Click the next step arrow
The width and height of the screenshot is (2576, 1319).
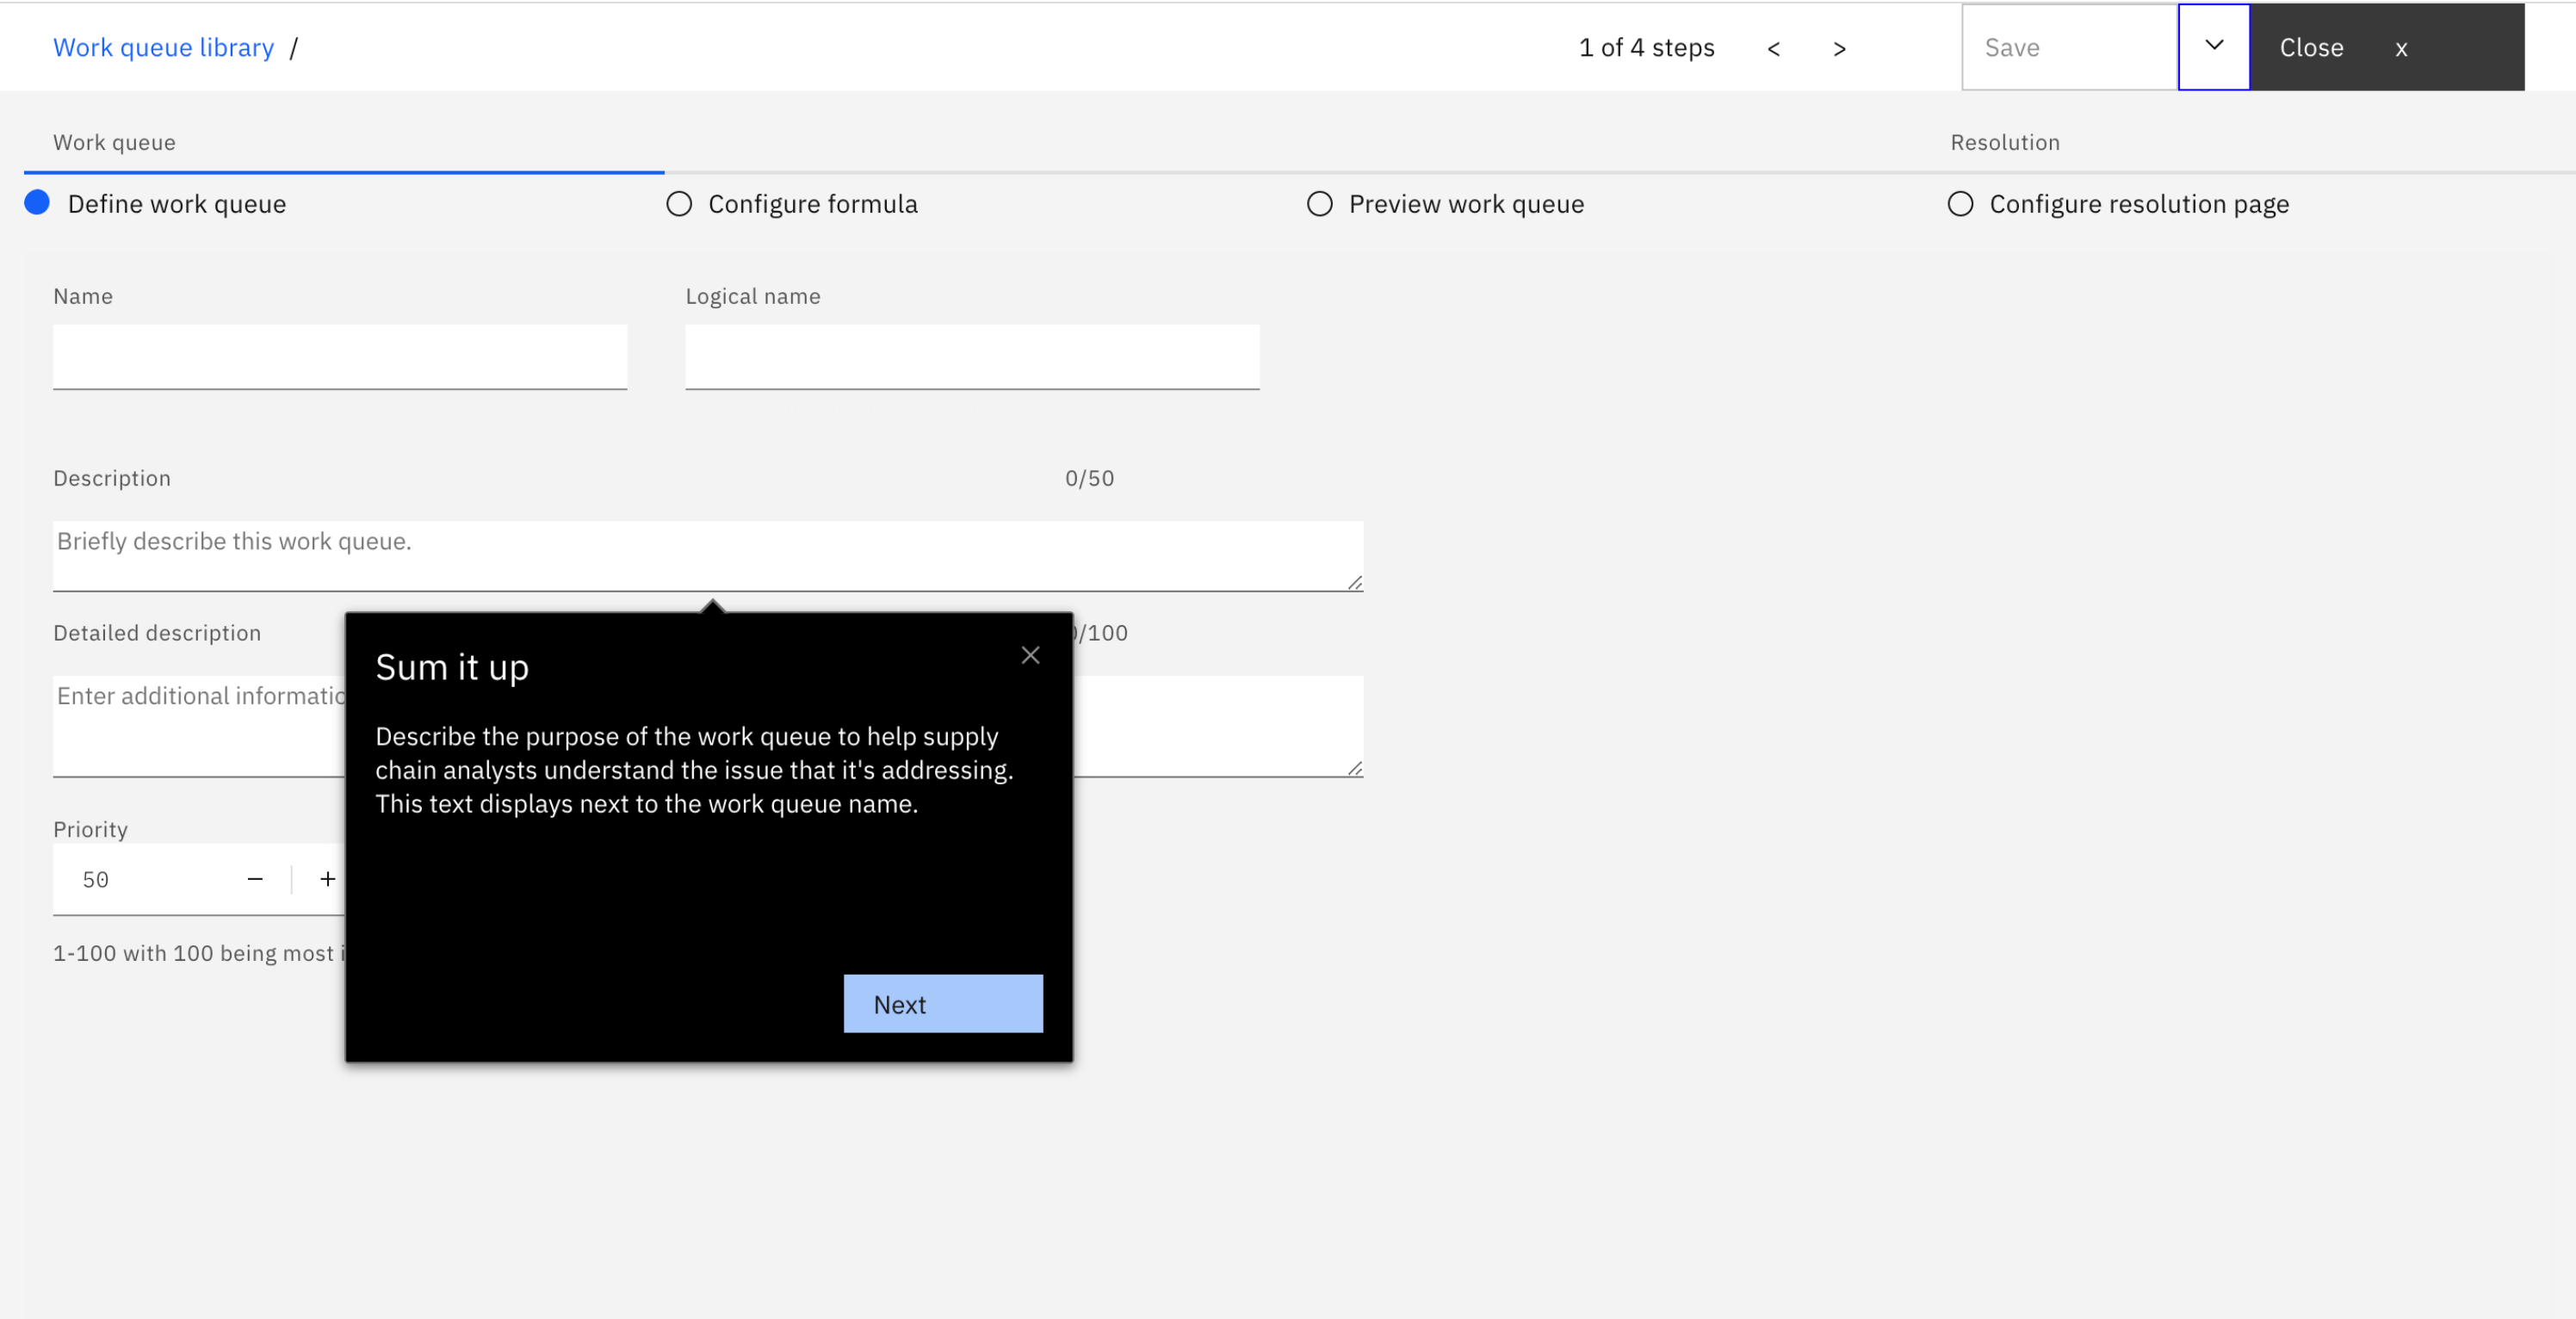1839,48
